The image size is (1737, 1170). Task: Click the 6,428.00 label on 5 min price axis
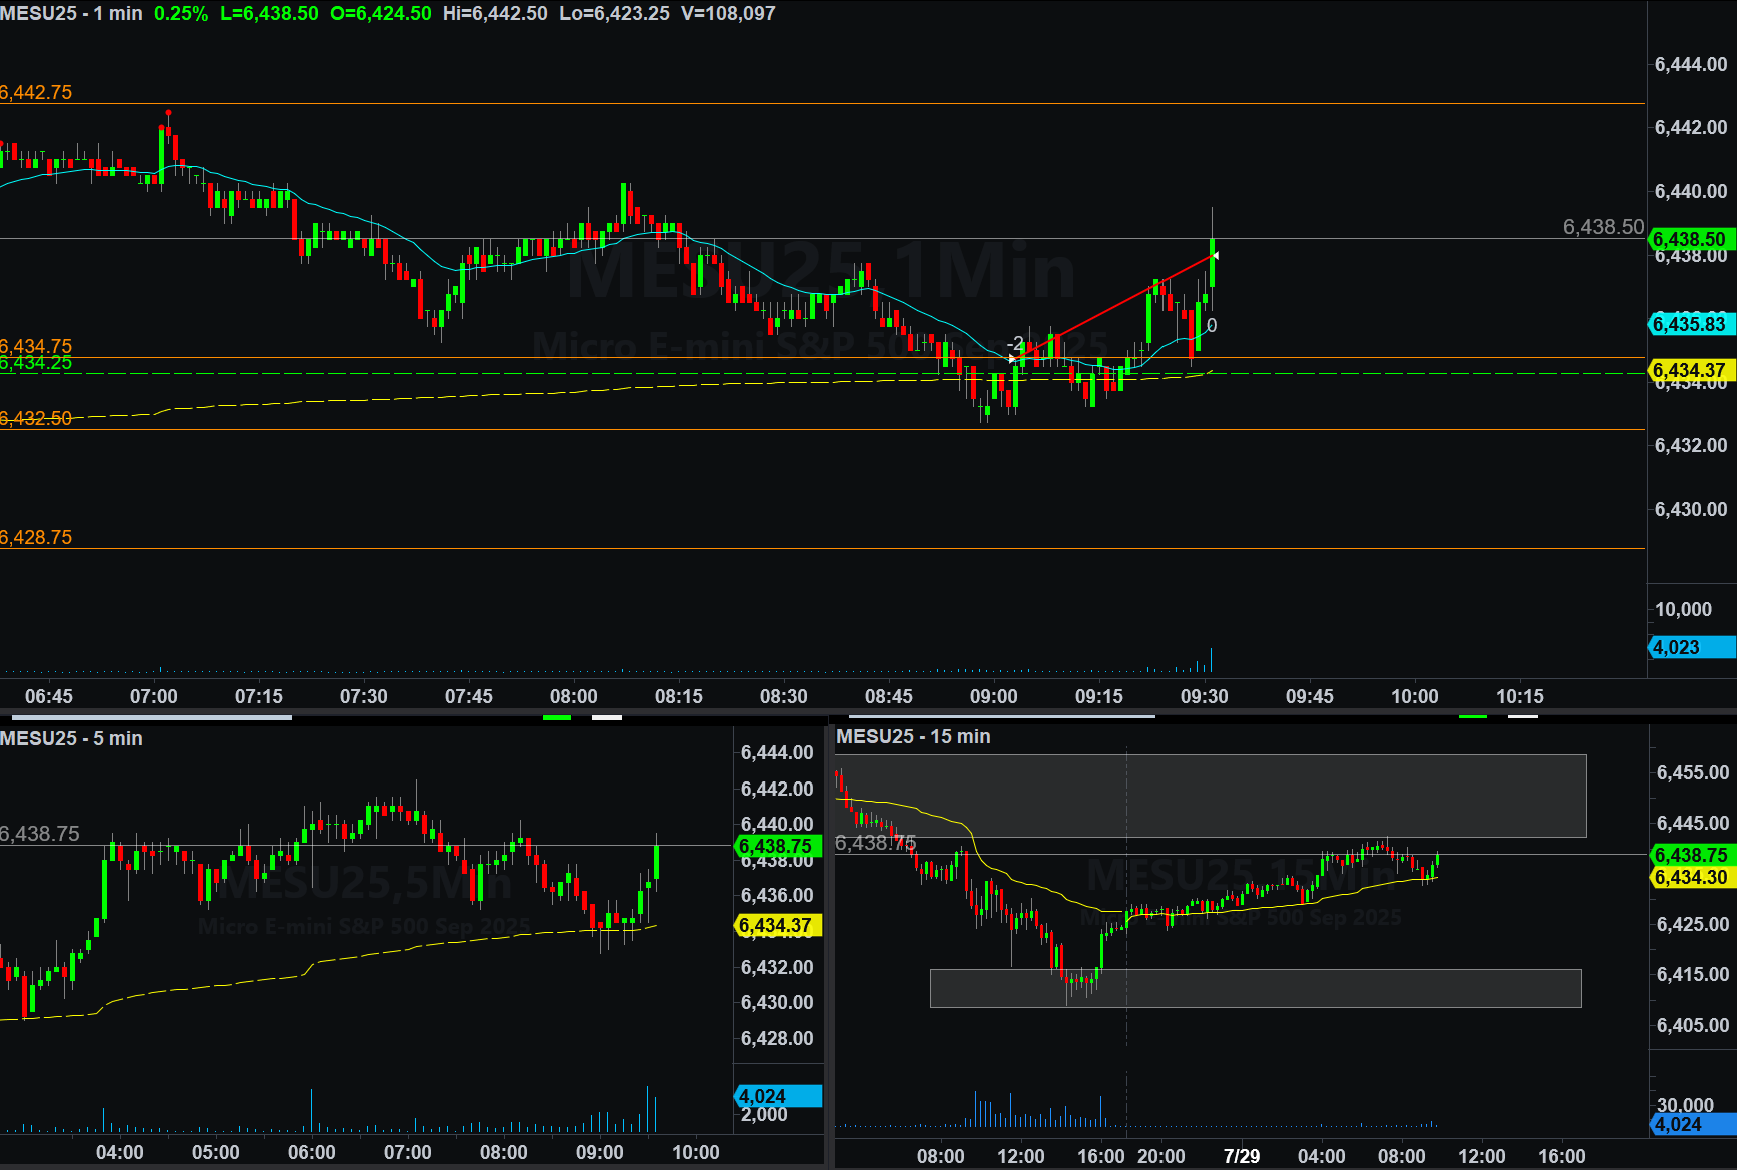[777, 1038]
